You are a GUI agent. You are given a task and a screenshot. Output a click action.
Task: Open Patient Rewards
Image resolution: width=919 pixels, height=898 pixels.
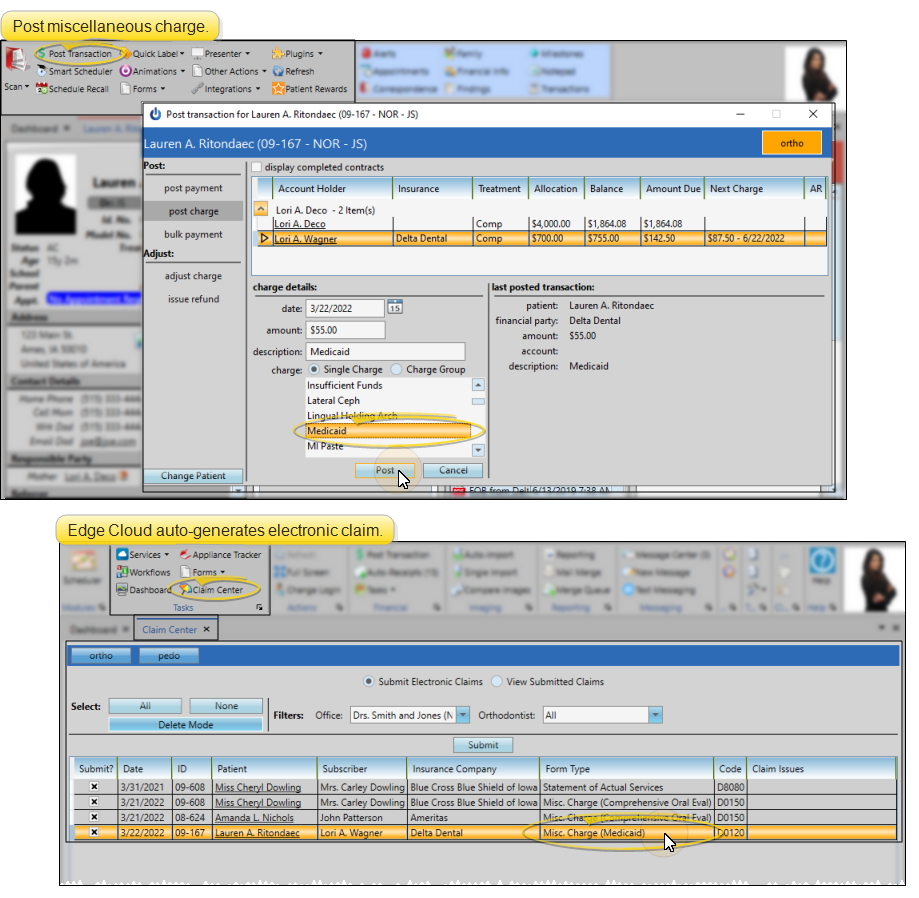(278, 89)
